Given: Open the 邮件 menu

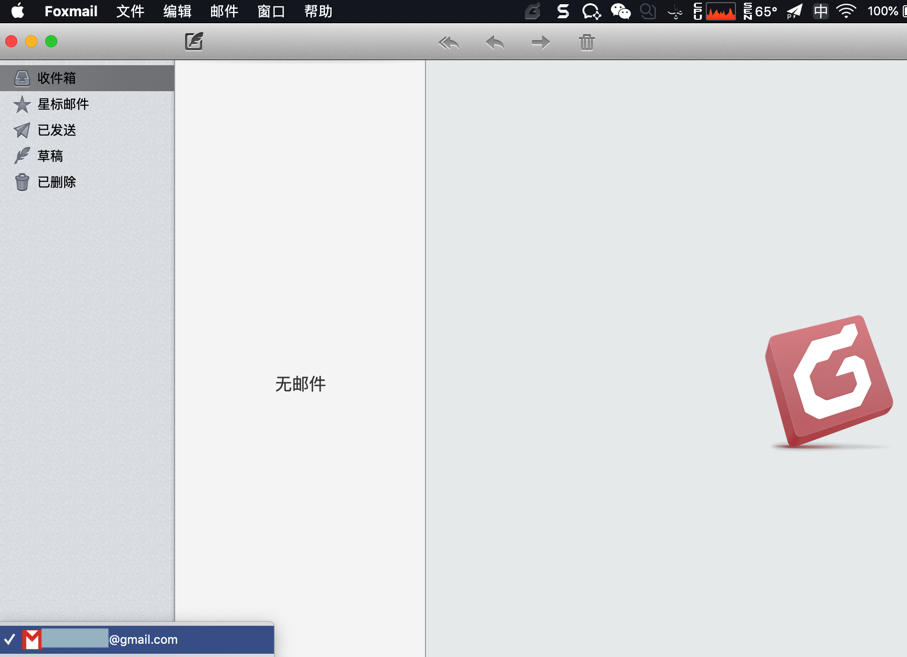Looking at the screenshot, I should [x=224, y=11].
